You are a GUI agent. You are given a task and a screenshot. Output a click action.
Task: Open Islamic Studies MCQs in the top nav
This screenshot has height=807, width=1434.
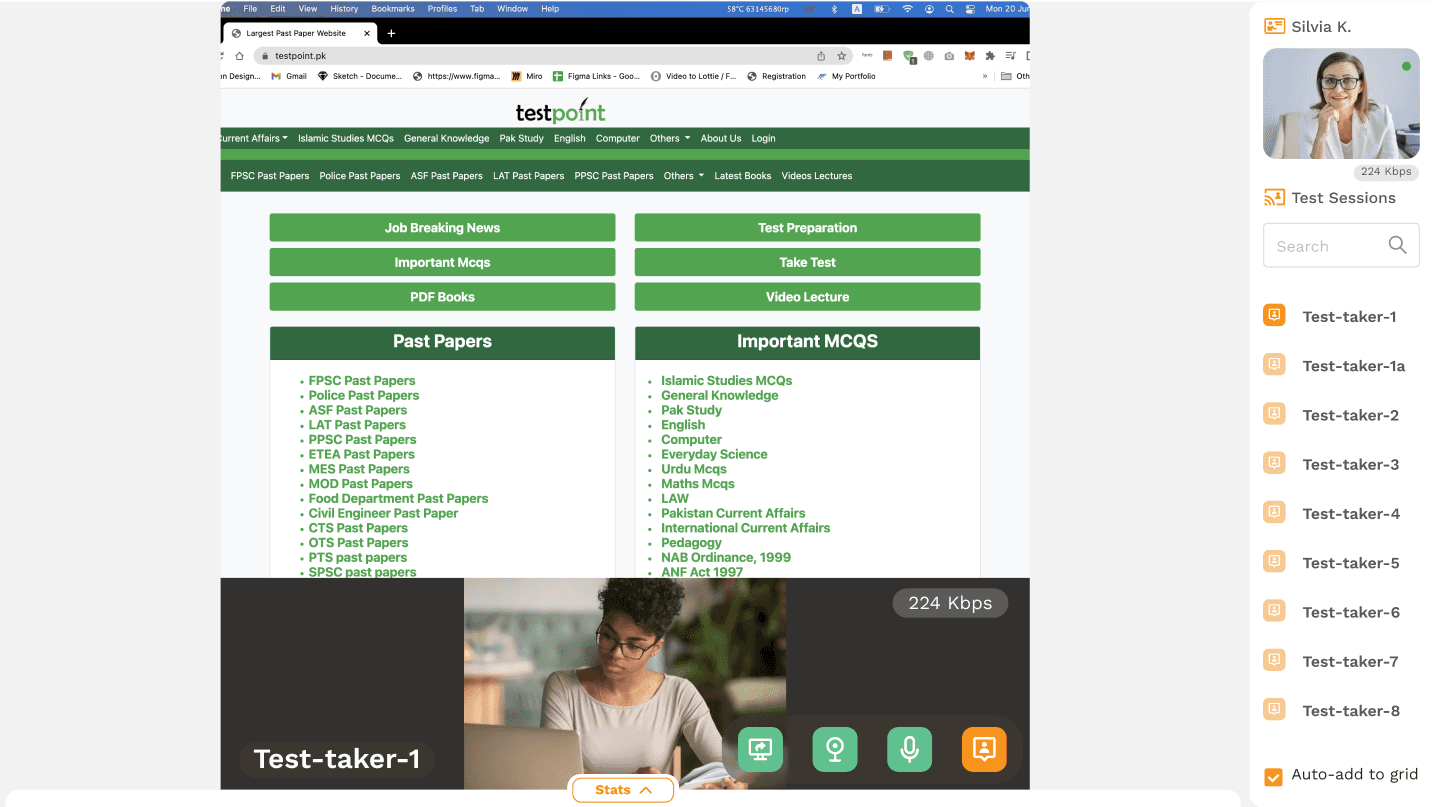pos(346,138)
